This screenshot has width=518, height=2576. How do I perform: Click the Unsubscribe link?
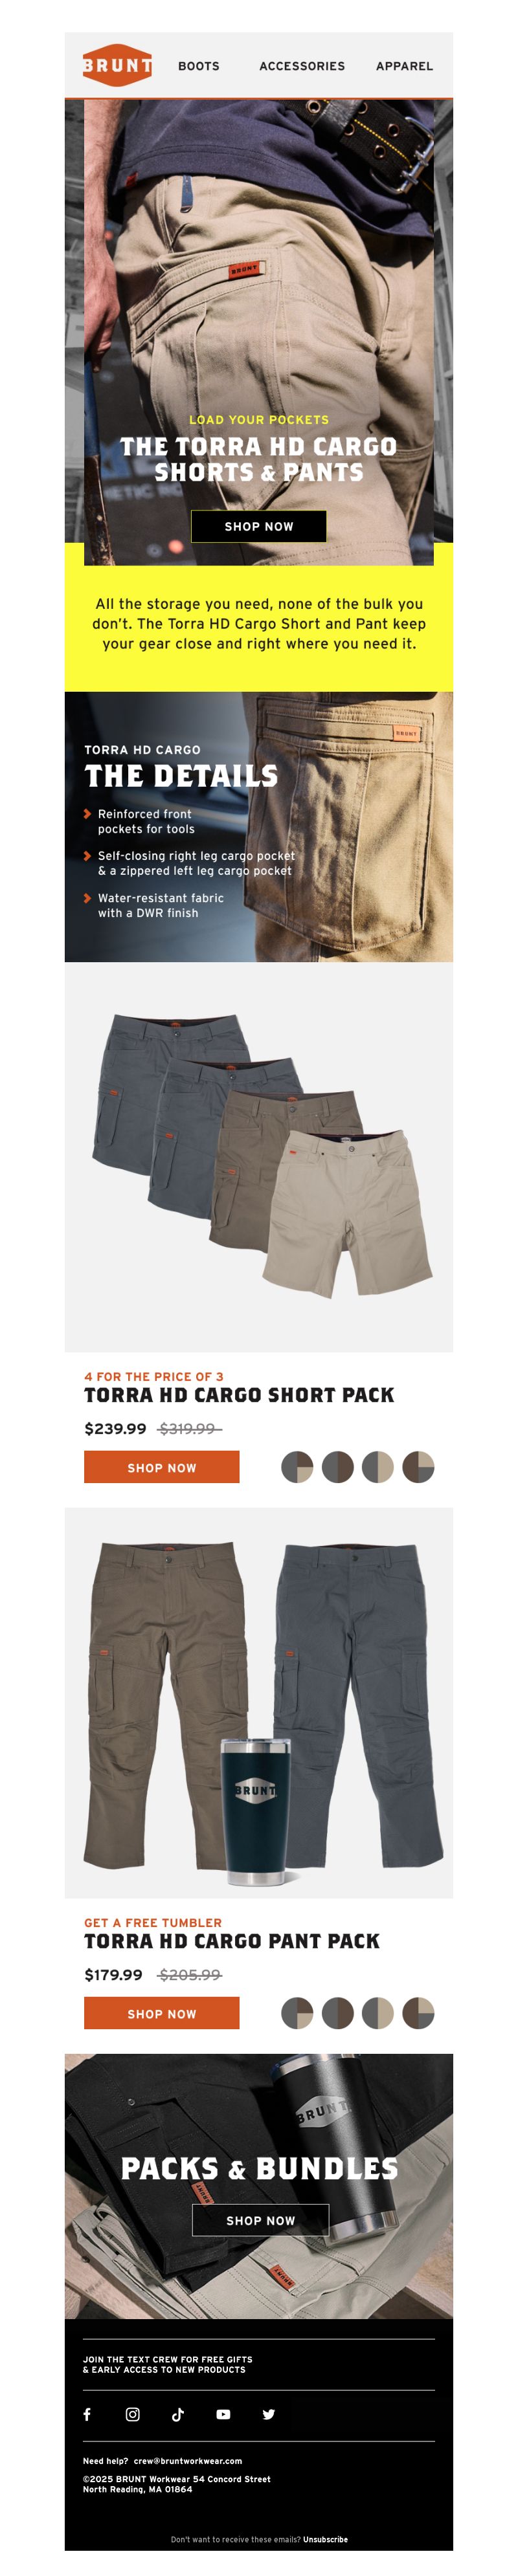pyautogui.click(x=326, y=2539)
